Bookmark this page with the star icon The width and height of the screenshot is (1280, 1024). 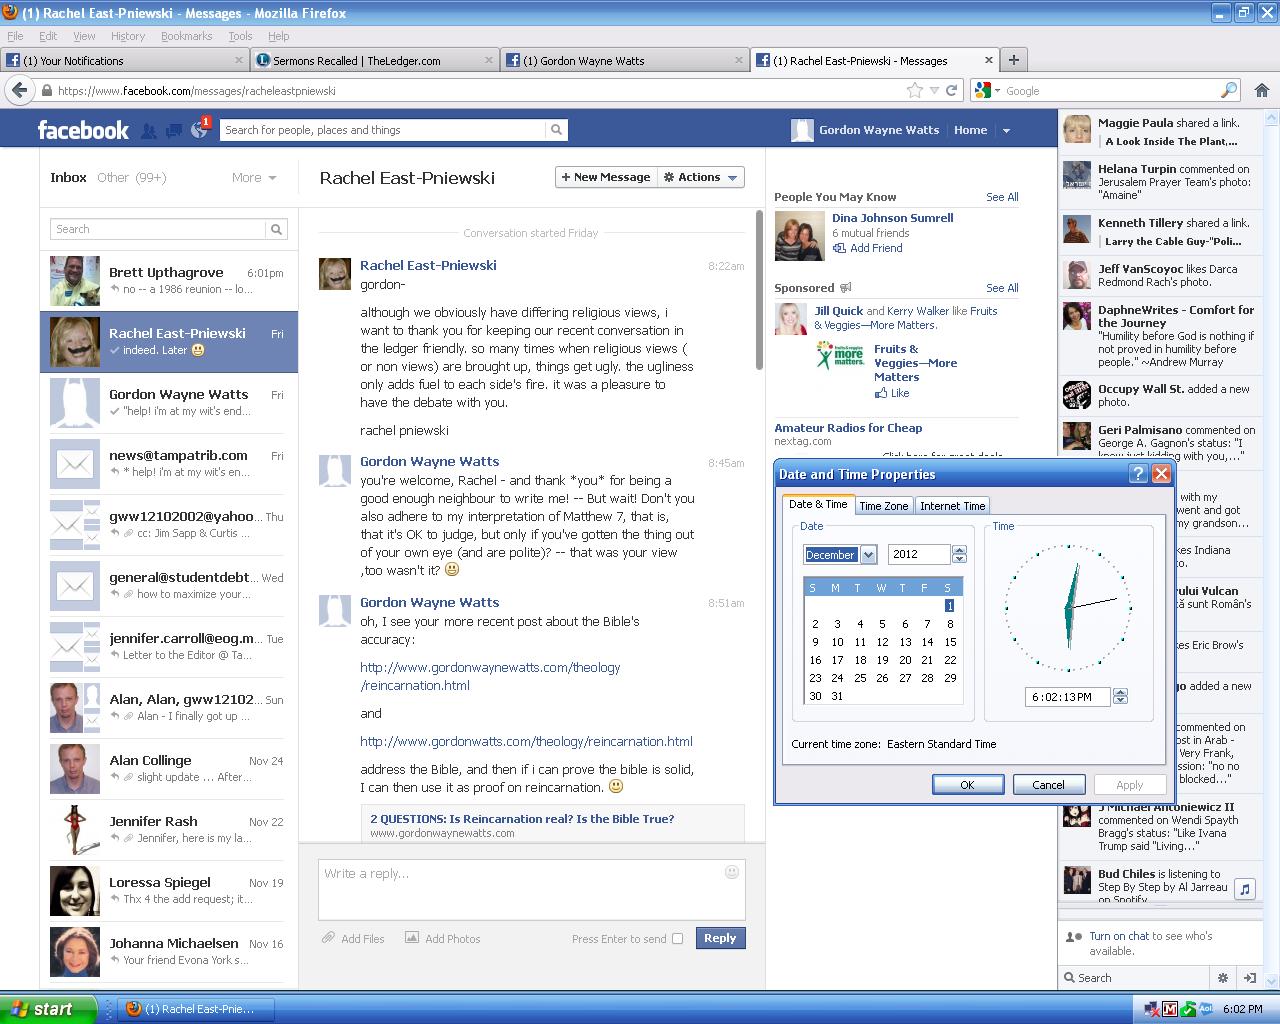tap(914, 90)
